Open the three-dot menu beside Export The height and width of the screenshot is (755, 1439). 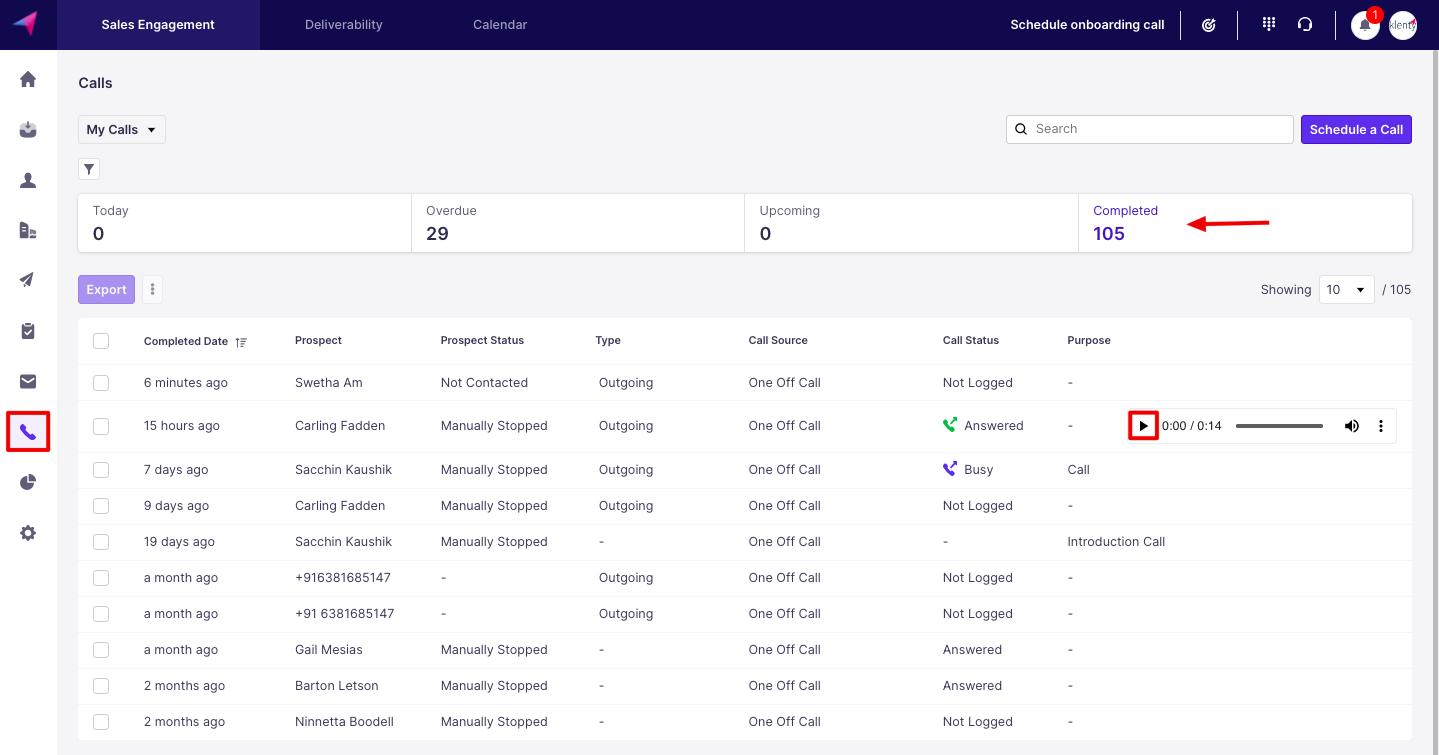click(152, 290)
